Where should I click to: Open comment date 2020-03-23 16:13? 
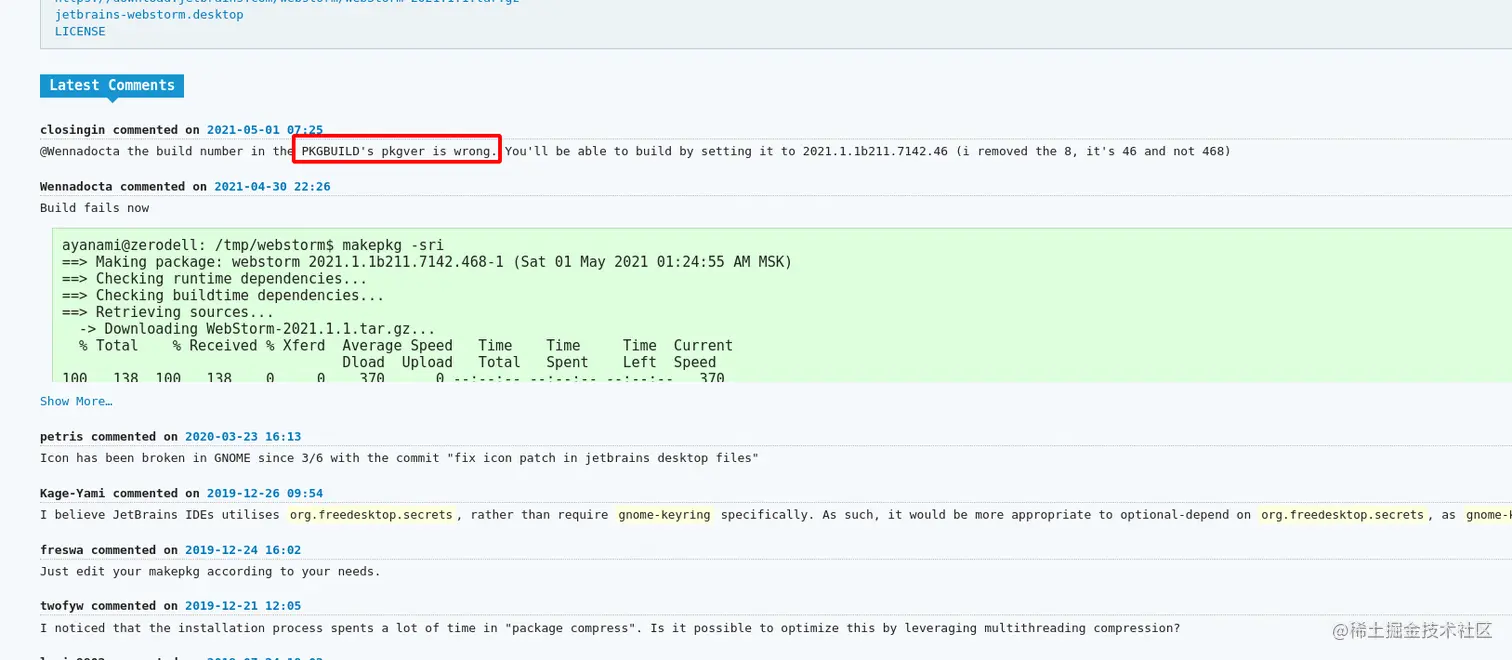pyautogui.click(x=243, y=437)
